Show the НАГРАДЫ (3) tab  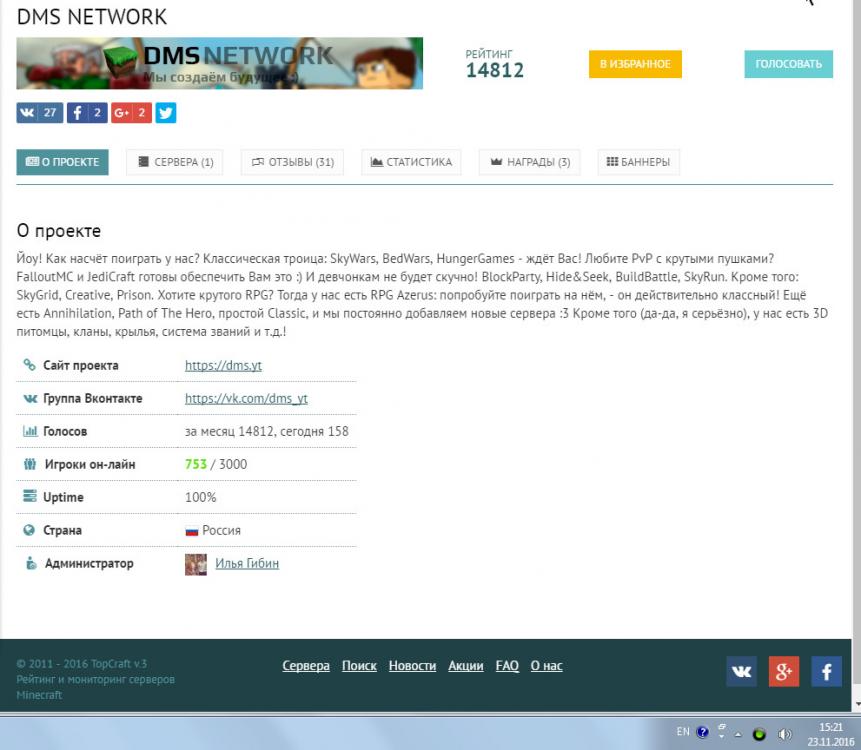530,162
